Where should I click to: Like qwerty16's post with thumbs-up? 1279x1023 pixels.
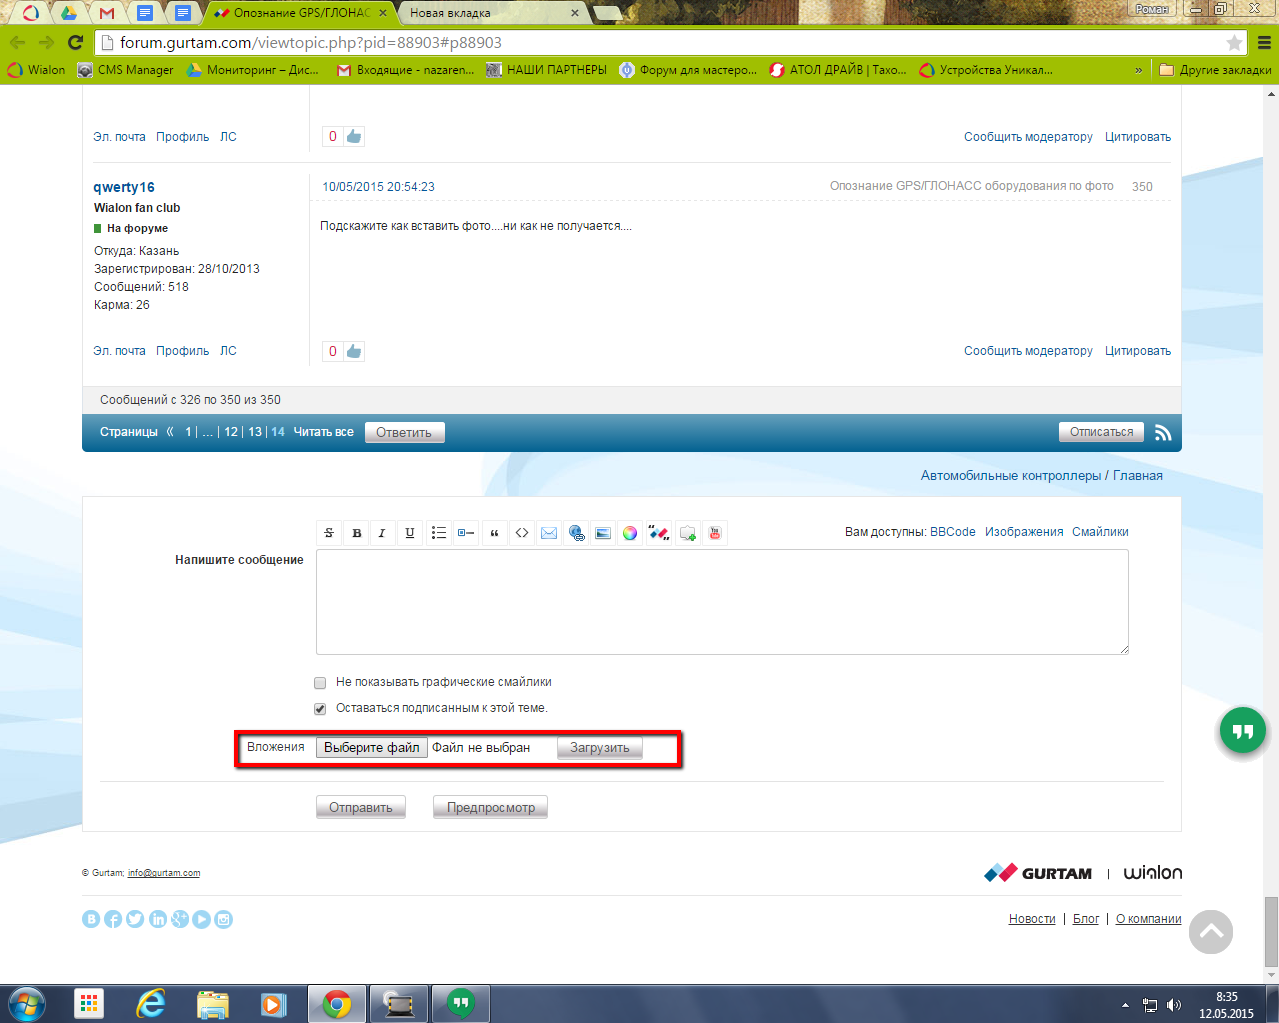[354, 351]
